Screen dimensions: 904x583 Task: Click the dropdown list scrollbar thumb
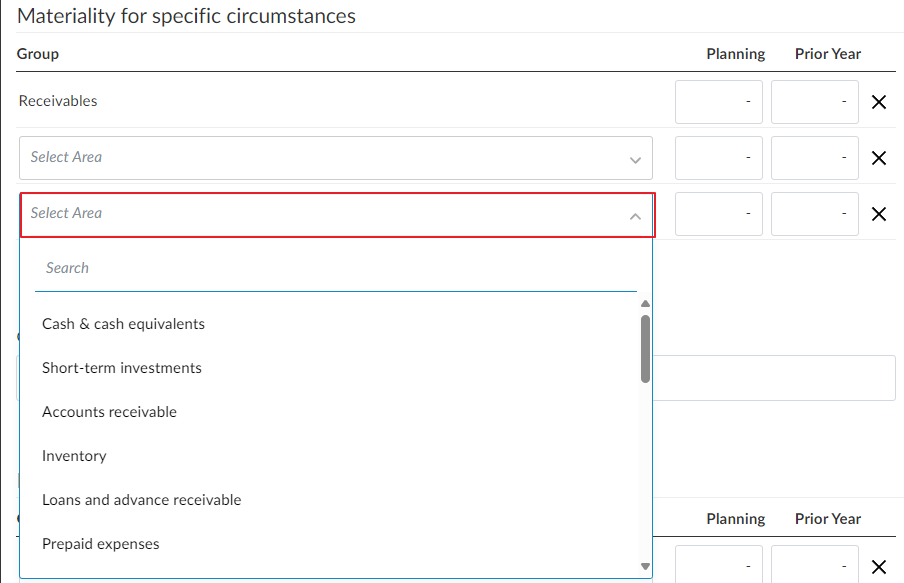(x=645, y=348)
